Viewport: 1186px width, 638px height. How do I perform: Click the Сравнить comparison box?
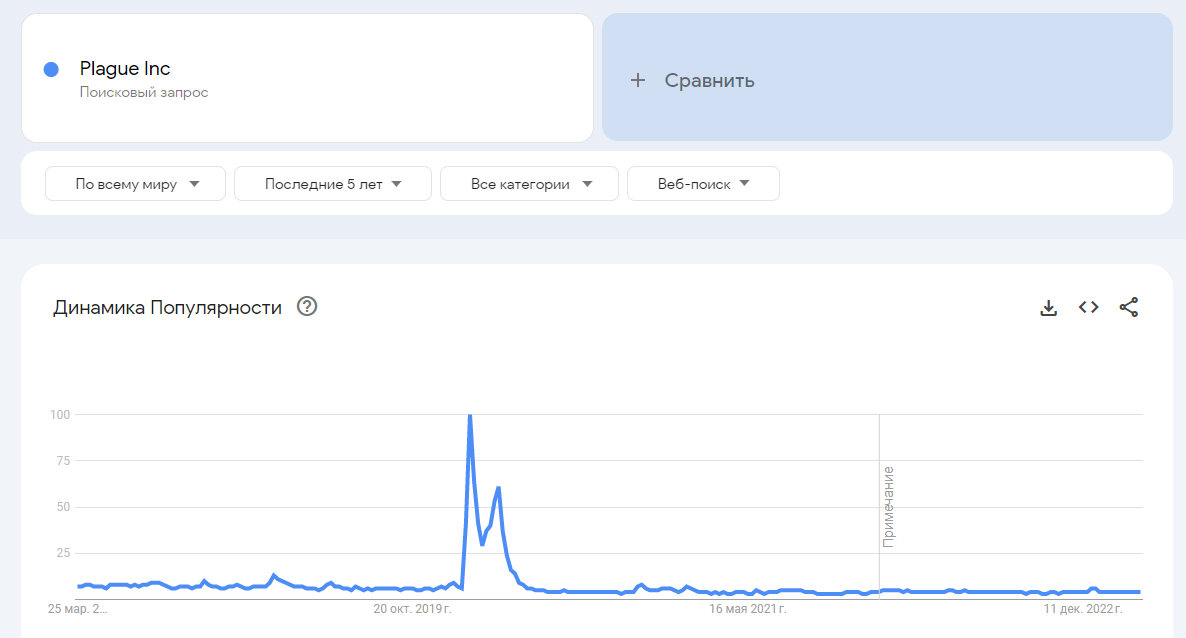[x=886, y=78]
